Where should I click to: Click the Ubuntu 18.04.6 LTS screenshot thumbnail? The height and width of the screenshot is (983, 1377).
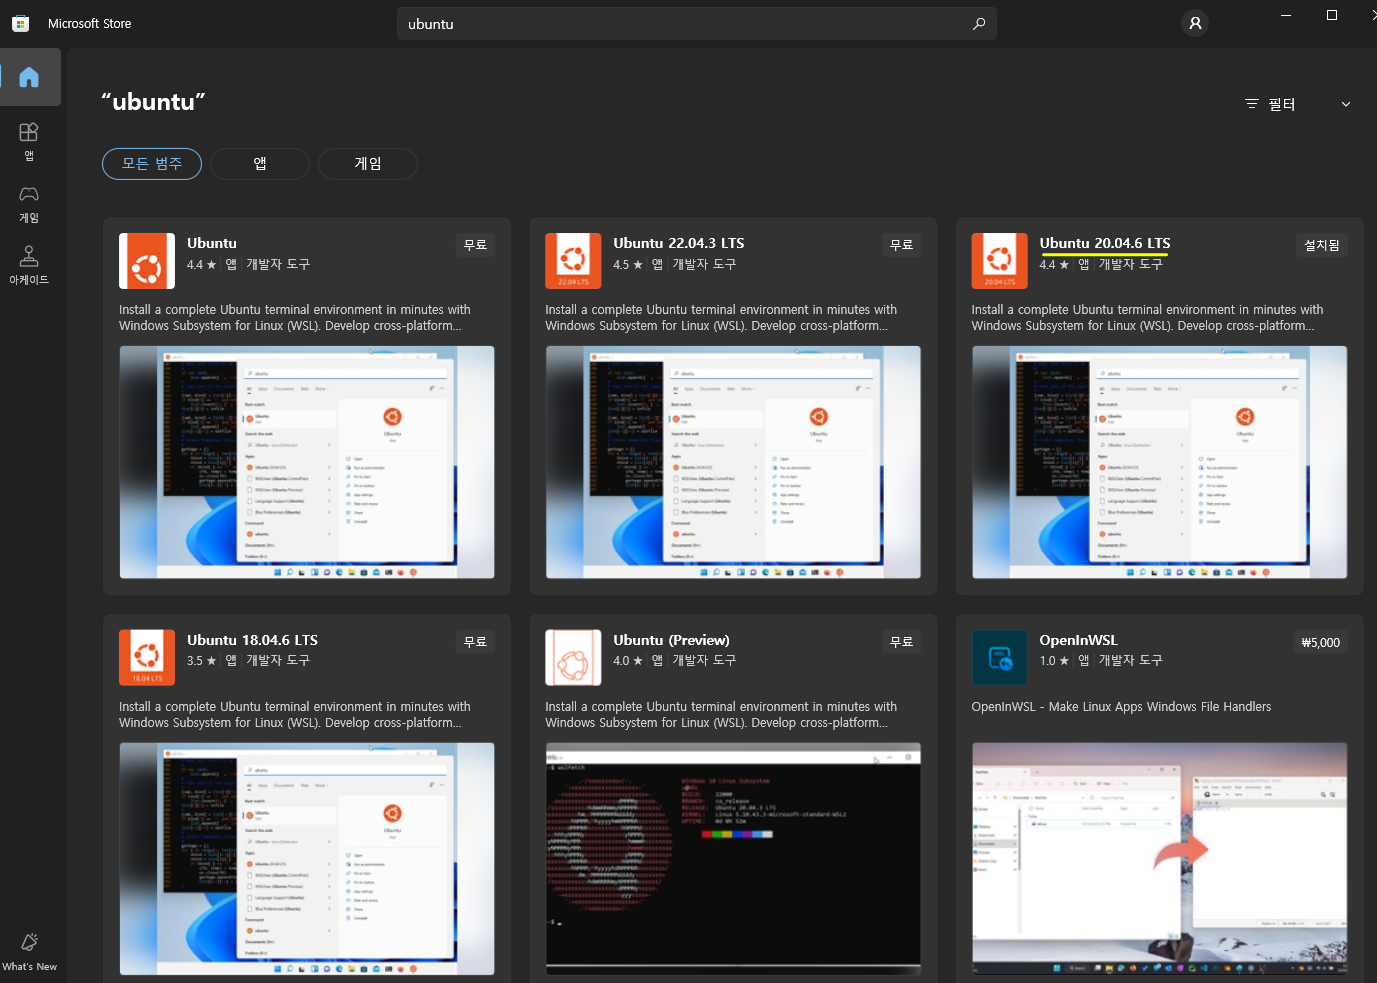[307, 859]
